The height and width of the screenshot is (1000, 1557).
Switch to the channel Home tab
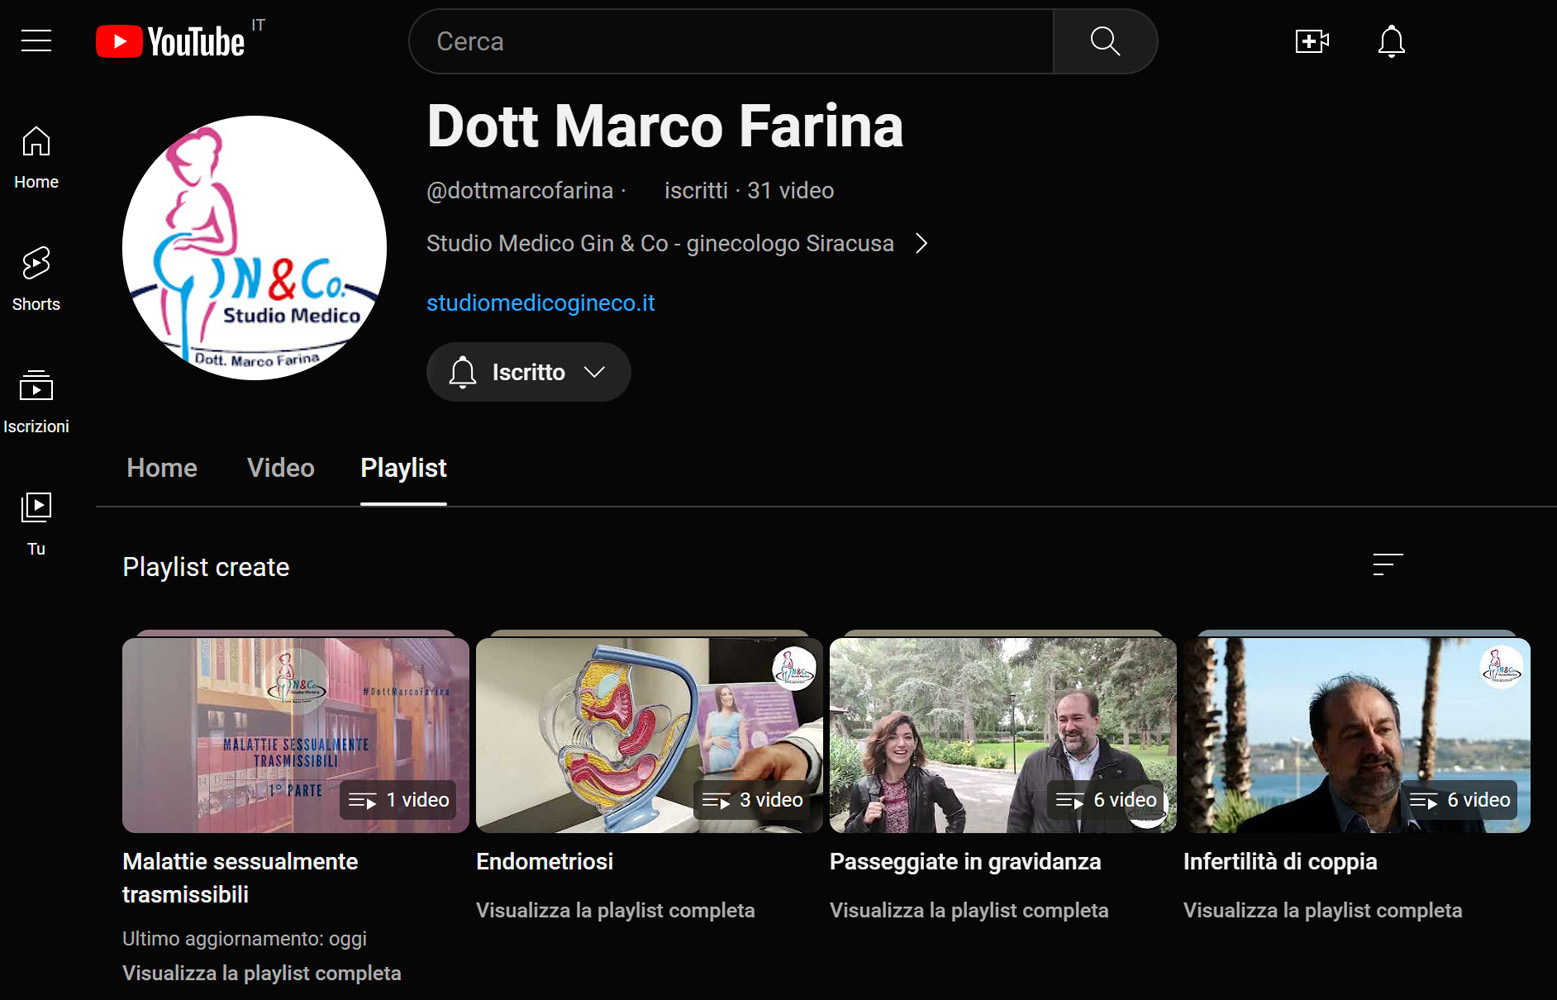(162, 468)
